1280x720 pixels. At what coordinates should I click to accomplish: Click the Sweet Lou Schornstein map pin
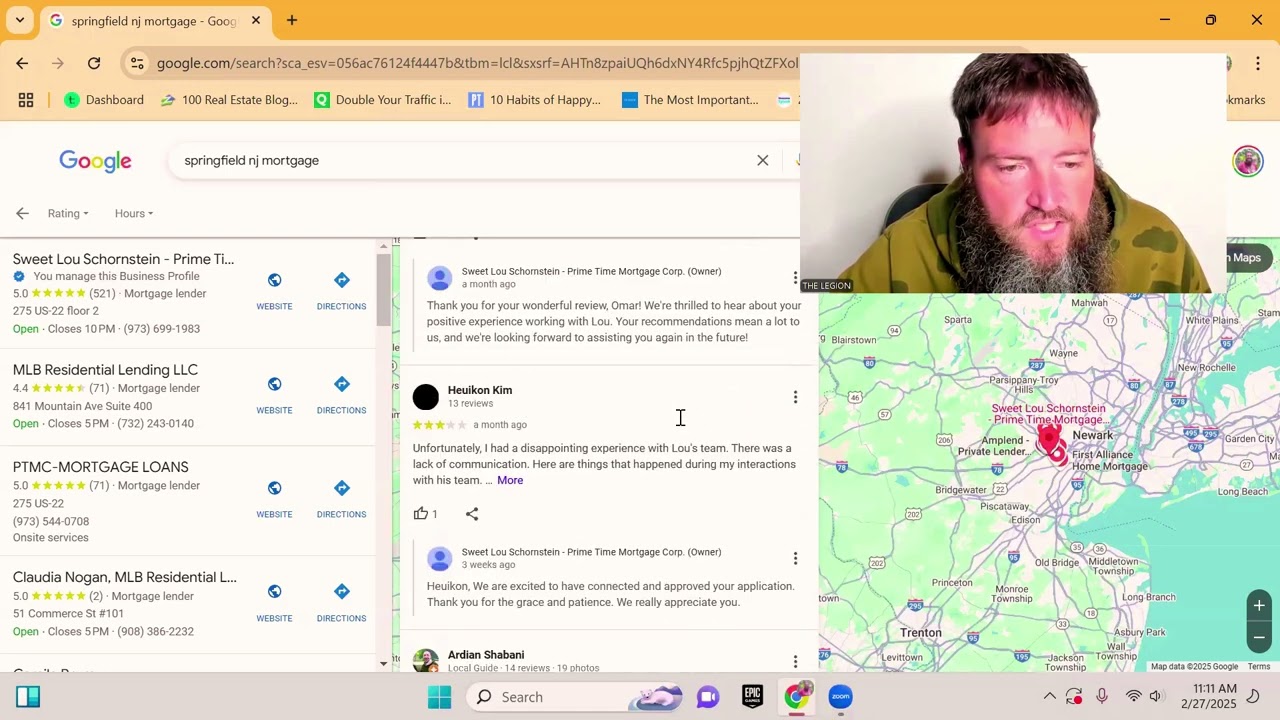pyautogui.click(x=1048, y=440)
